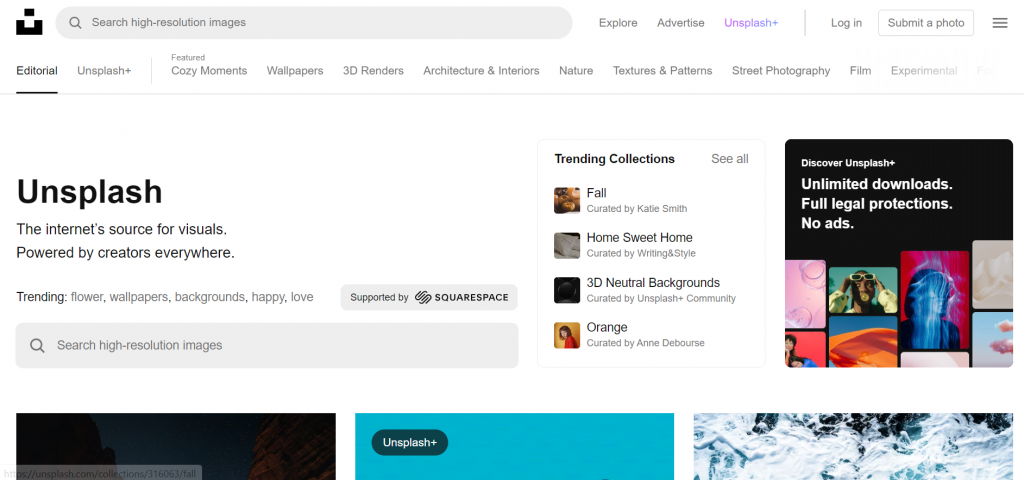Image resolution: width=1024 pixels, height=480 pixels.
Task: Click magnifier icon in top search bar
Action: click(75, 23)
